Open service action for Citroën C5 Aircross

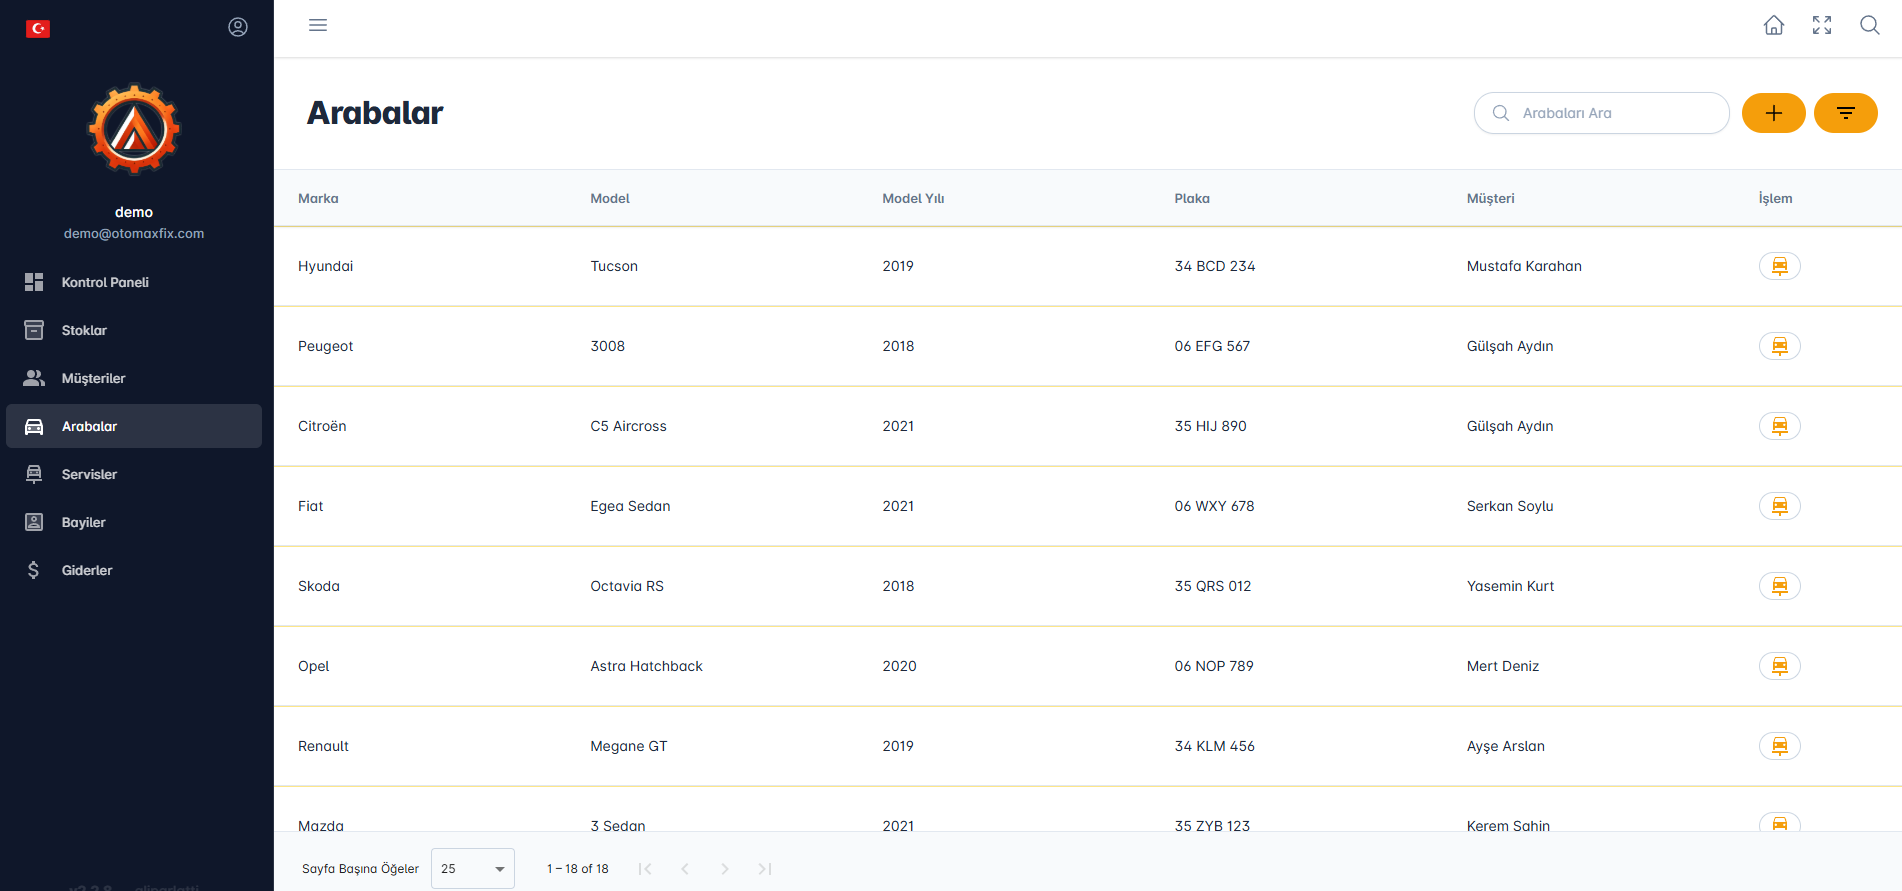click(x=1780, y=426)
